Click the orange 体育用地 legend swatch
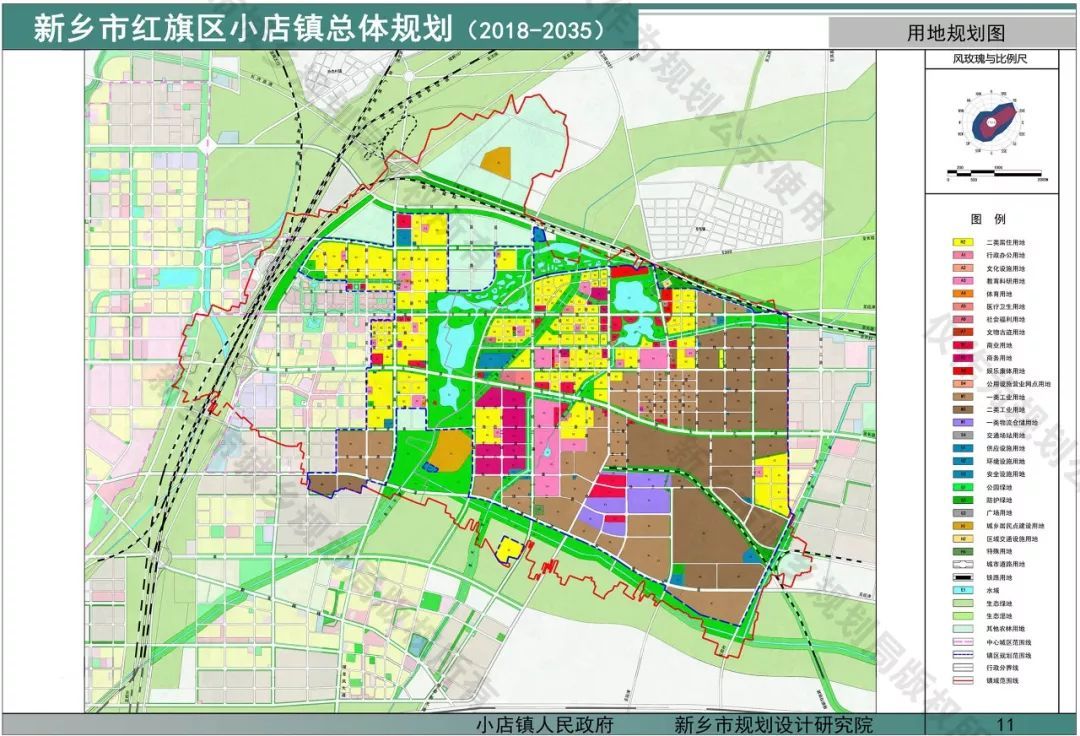Viewport: 1080px width, 736px height. tap(963, 294)
